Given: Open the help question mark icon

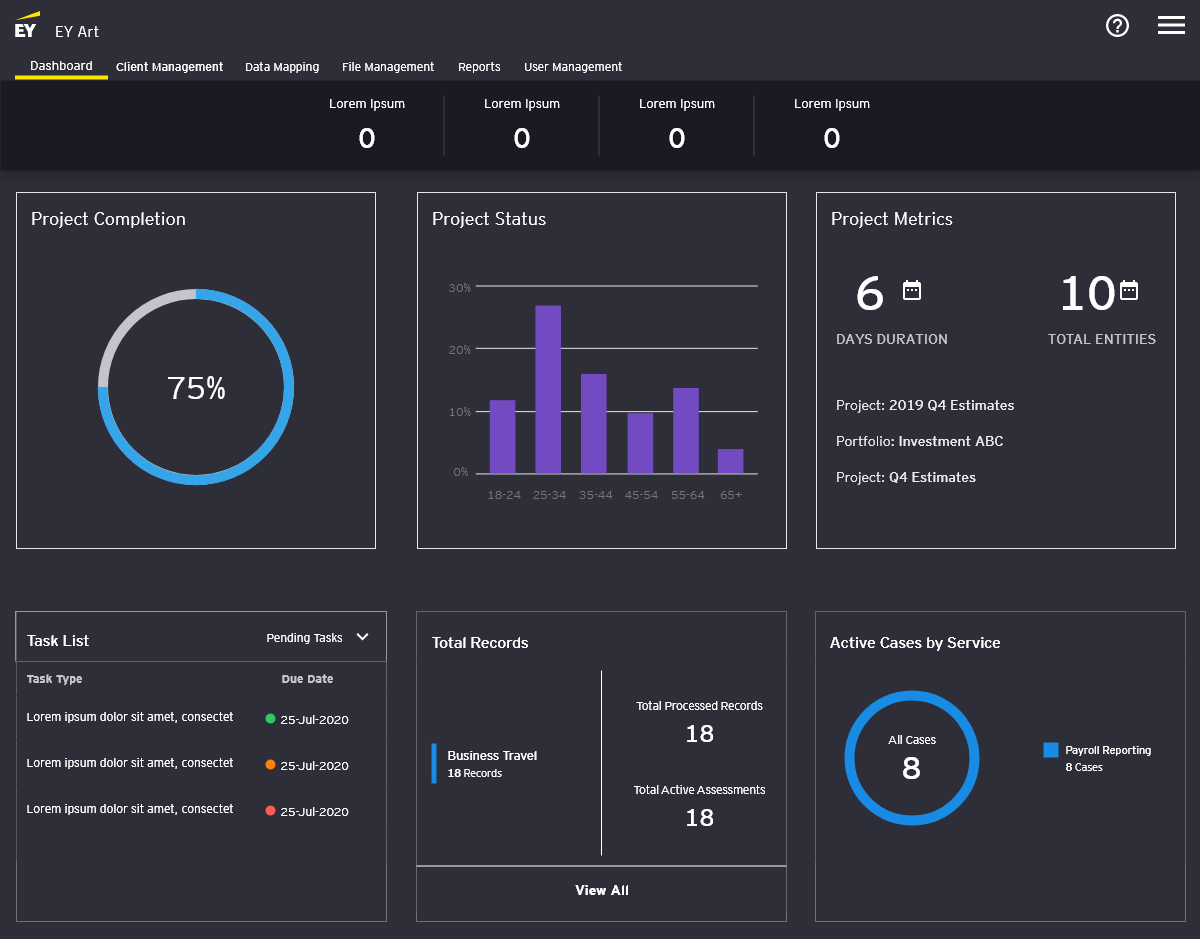Looking at the screenshot, I should [x=1117, y=26].
